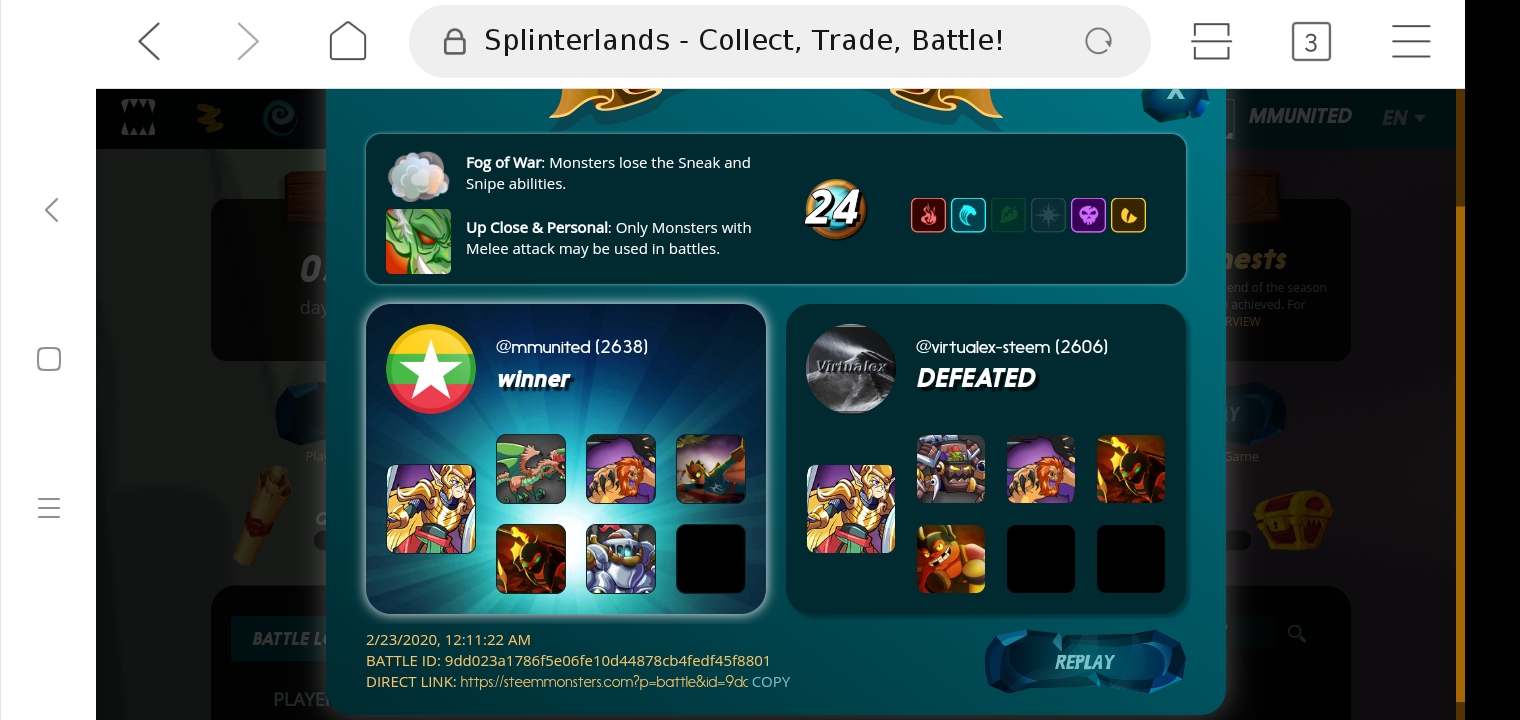Click winner's gold dragon summoner card
The height and width of the screenshot is (720, 1520).
point(431,509)
